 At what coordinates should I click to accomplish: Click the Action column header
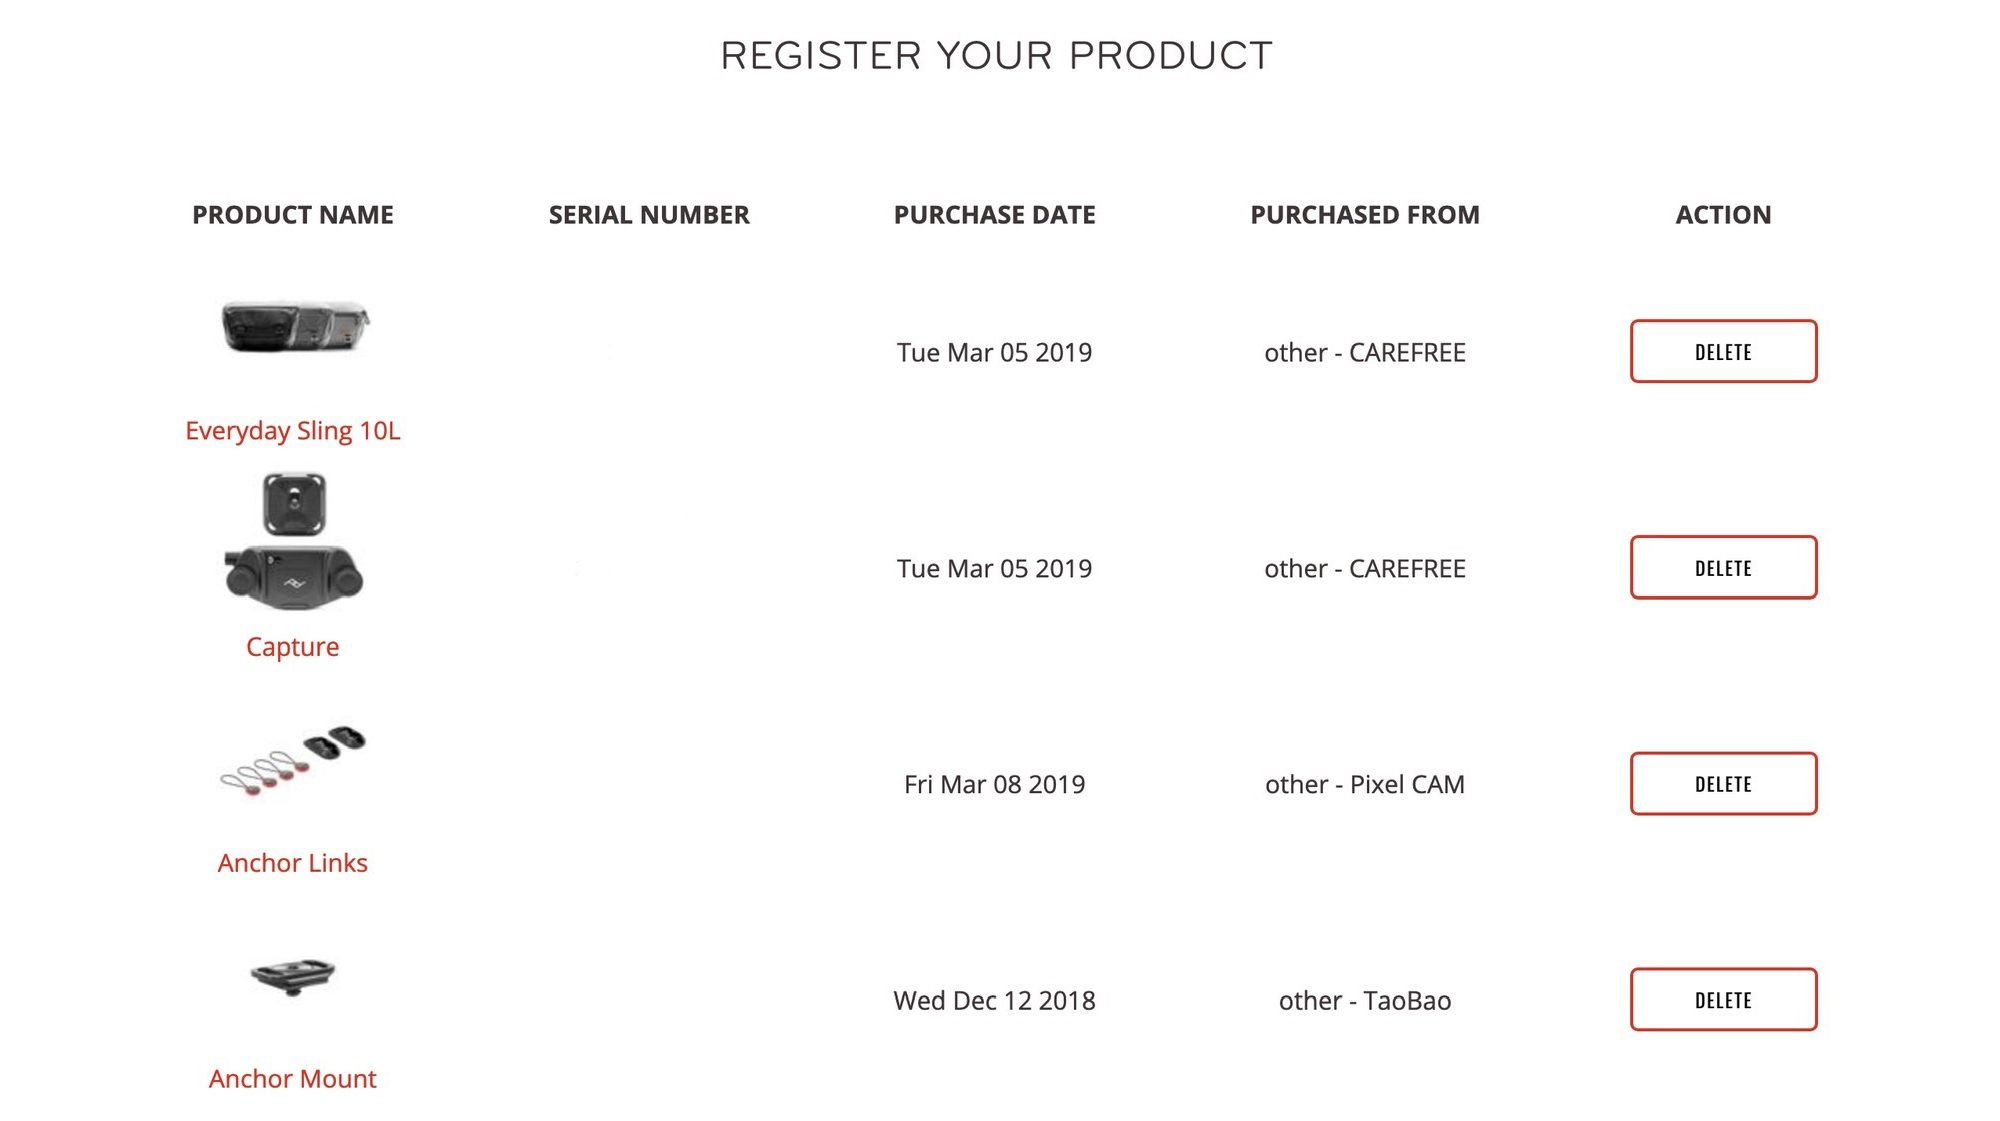tap(1723, 215)
